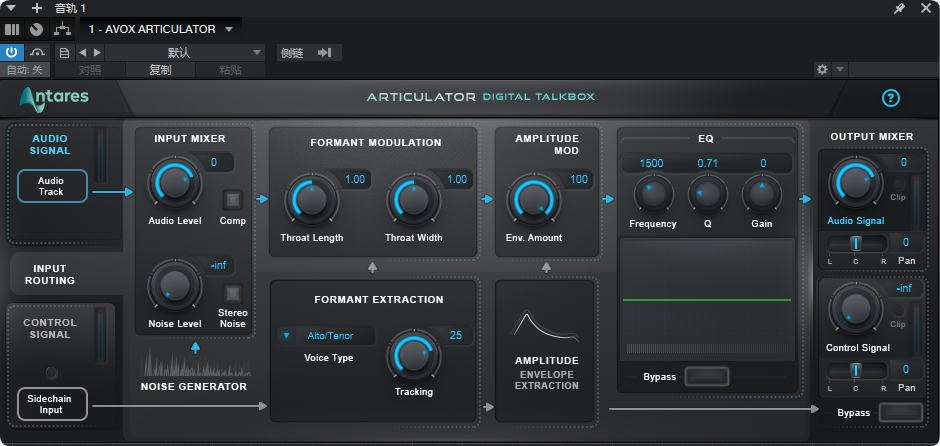Click the INPUT ROUTING tab

click(50, 275)
